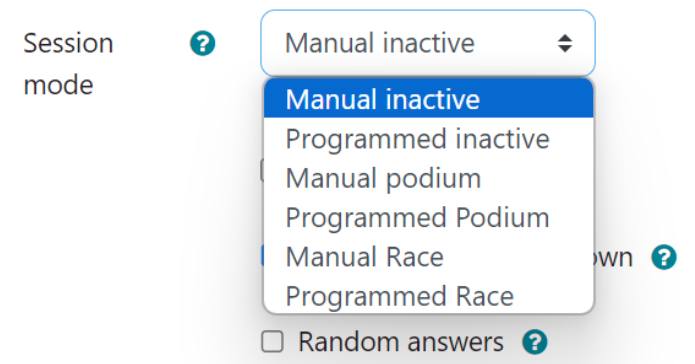The image size is (695, 364).
Task: Select Programmed Podium option
Action: [x=428, y=218]
